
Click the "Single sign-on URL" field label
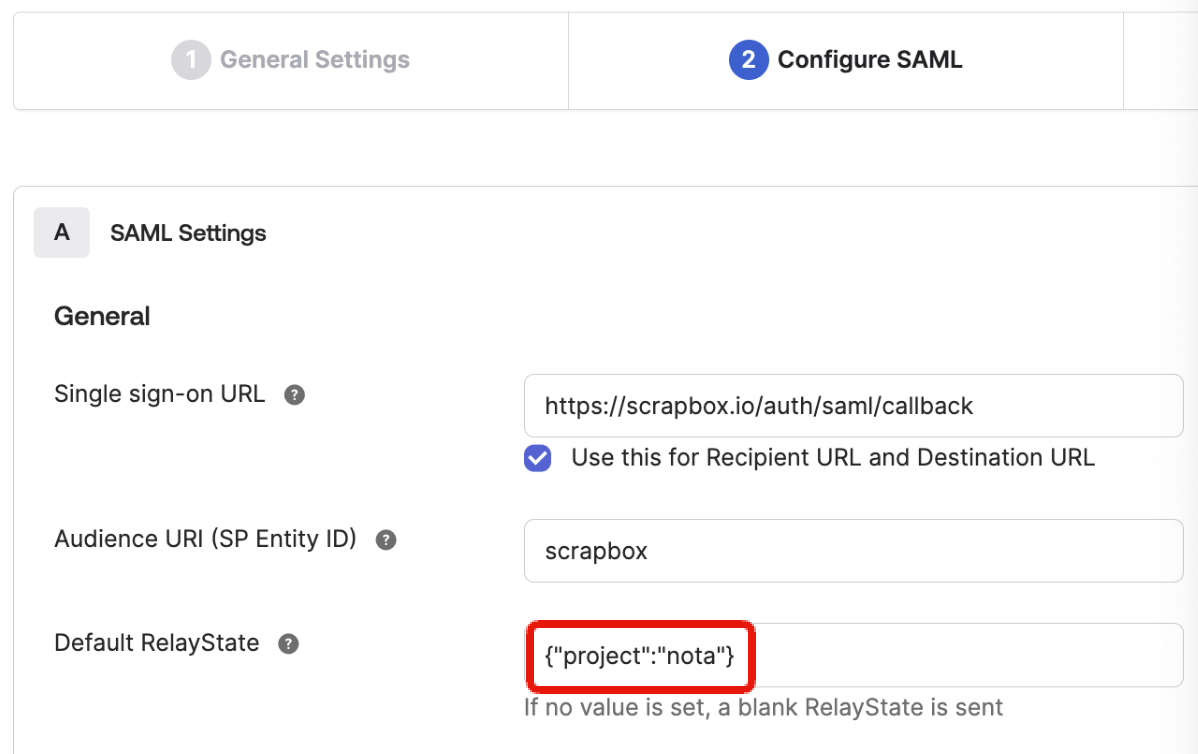(x=159, y=394)
